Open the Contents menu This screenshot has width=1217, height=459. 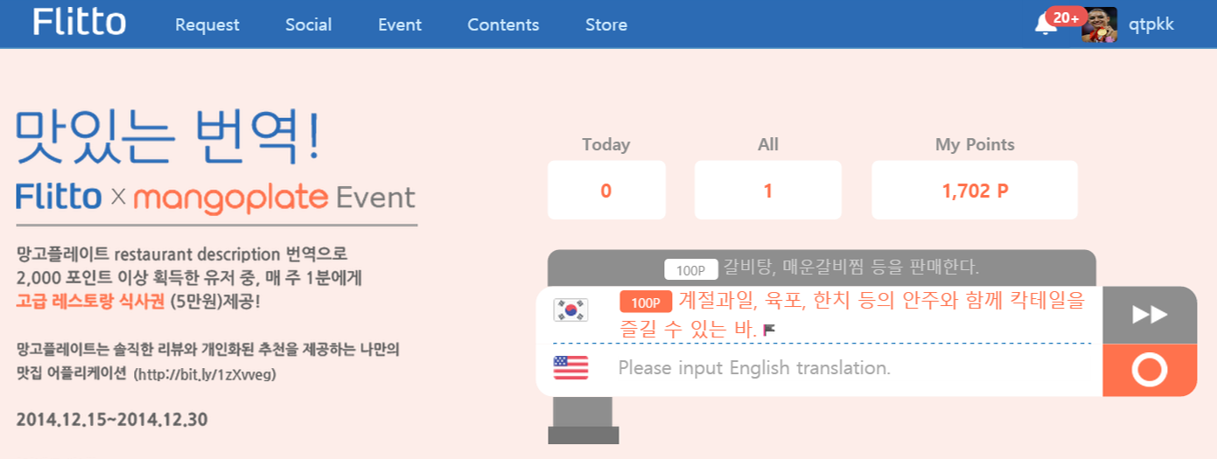coord(503,25)
